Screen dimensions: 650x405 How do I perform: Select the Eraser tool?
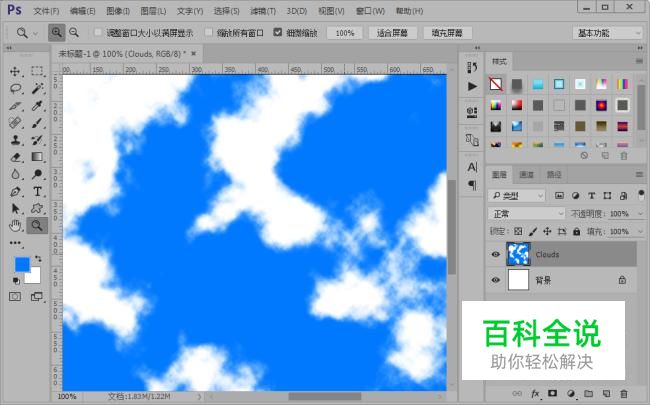click(15, 157)
